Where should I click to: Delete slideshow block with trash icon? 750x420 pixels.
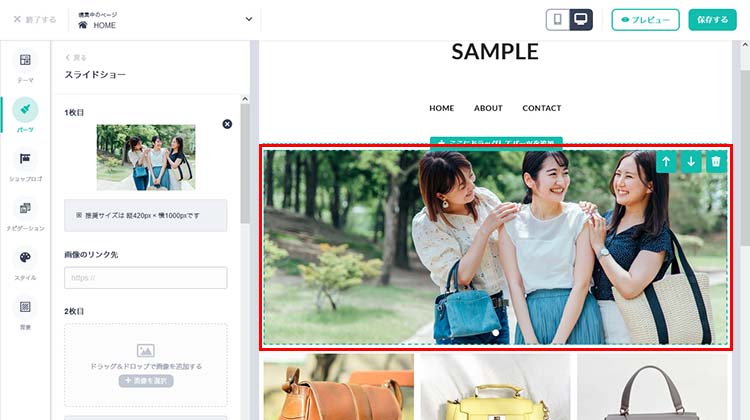716,162
